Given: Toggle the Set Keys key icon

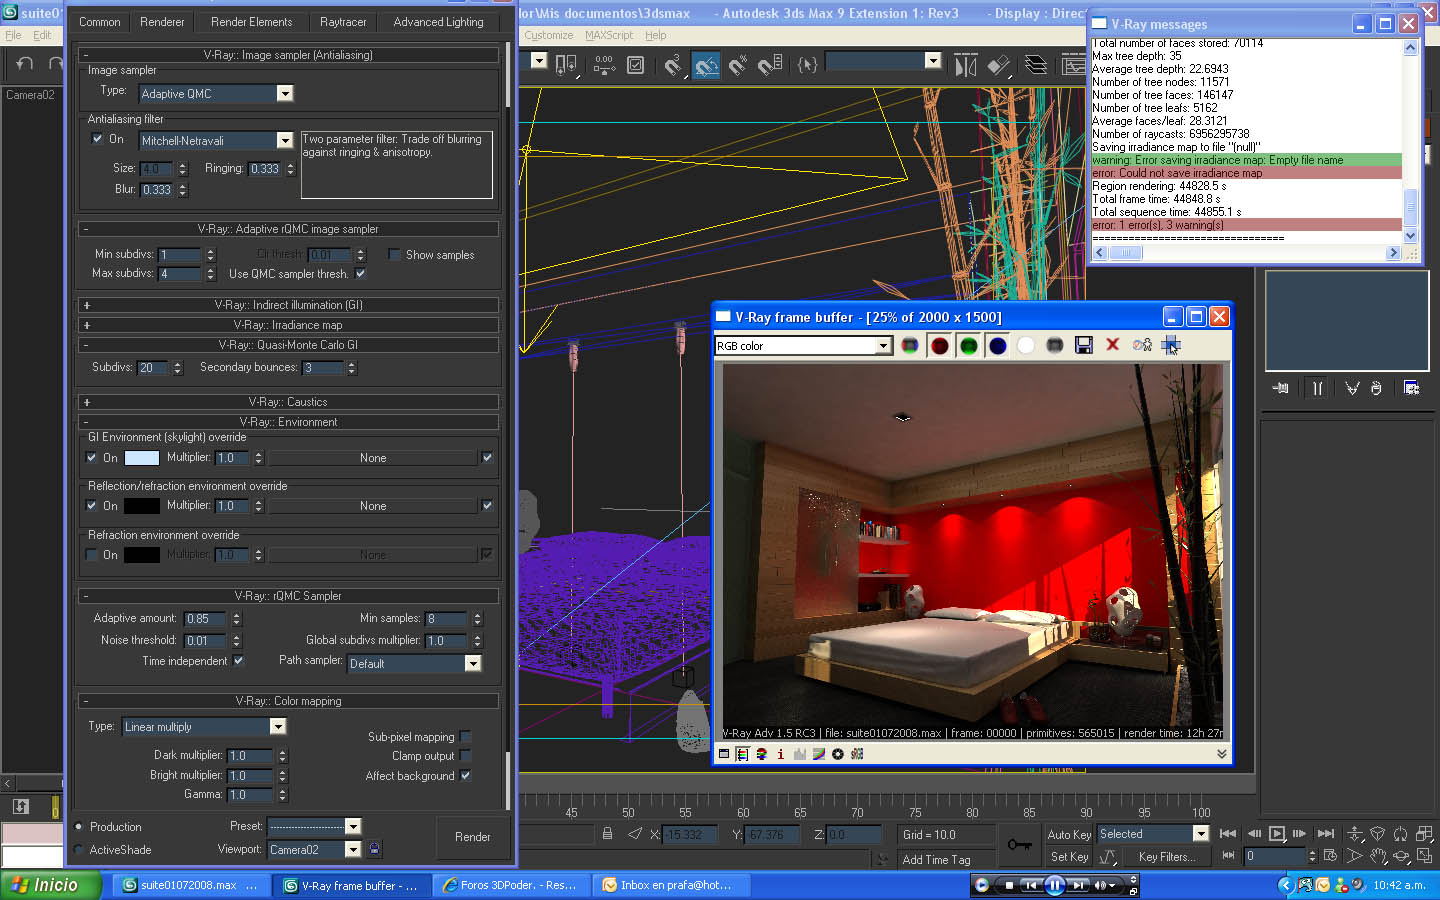Looking at the screenshot, I should coord(1019,845).
